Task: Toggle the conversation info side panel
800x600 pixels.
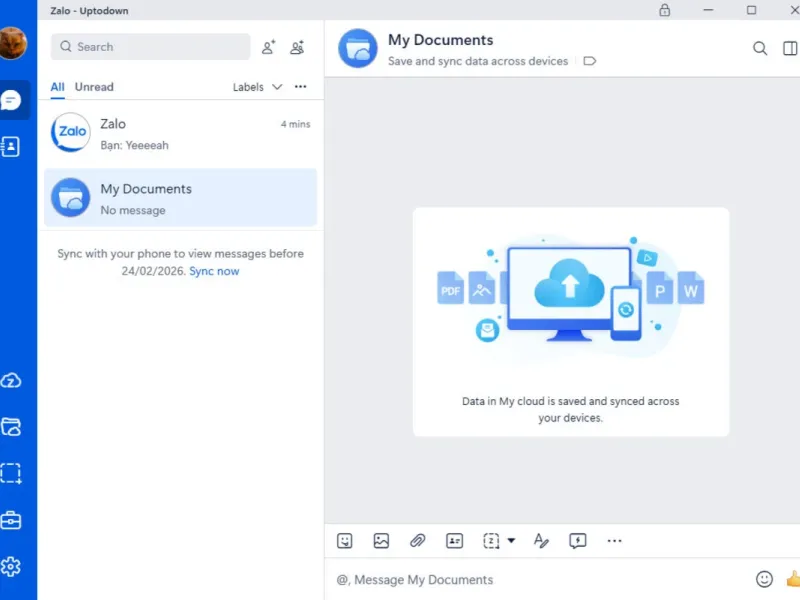Action: point(790,48)
